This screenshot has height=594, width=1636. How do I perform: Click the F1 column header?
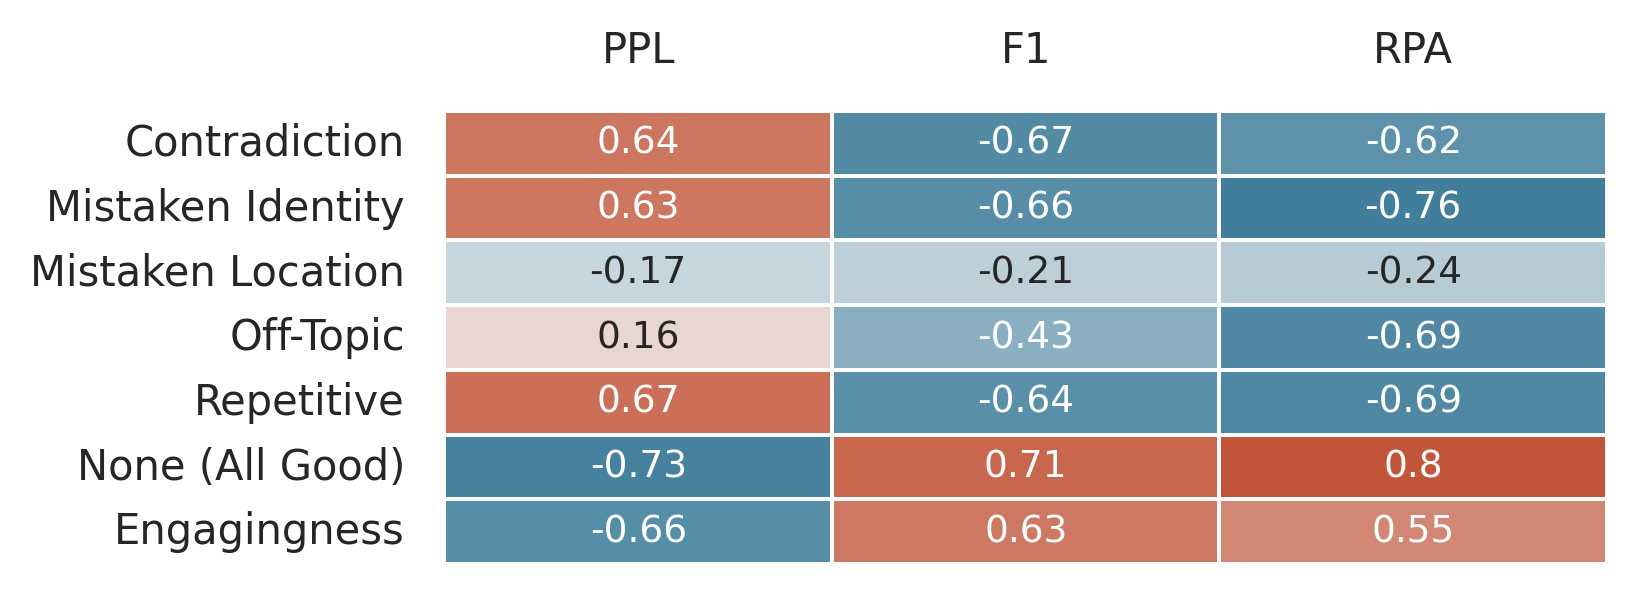click(x=1025, y=50)
